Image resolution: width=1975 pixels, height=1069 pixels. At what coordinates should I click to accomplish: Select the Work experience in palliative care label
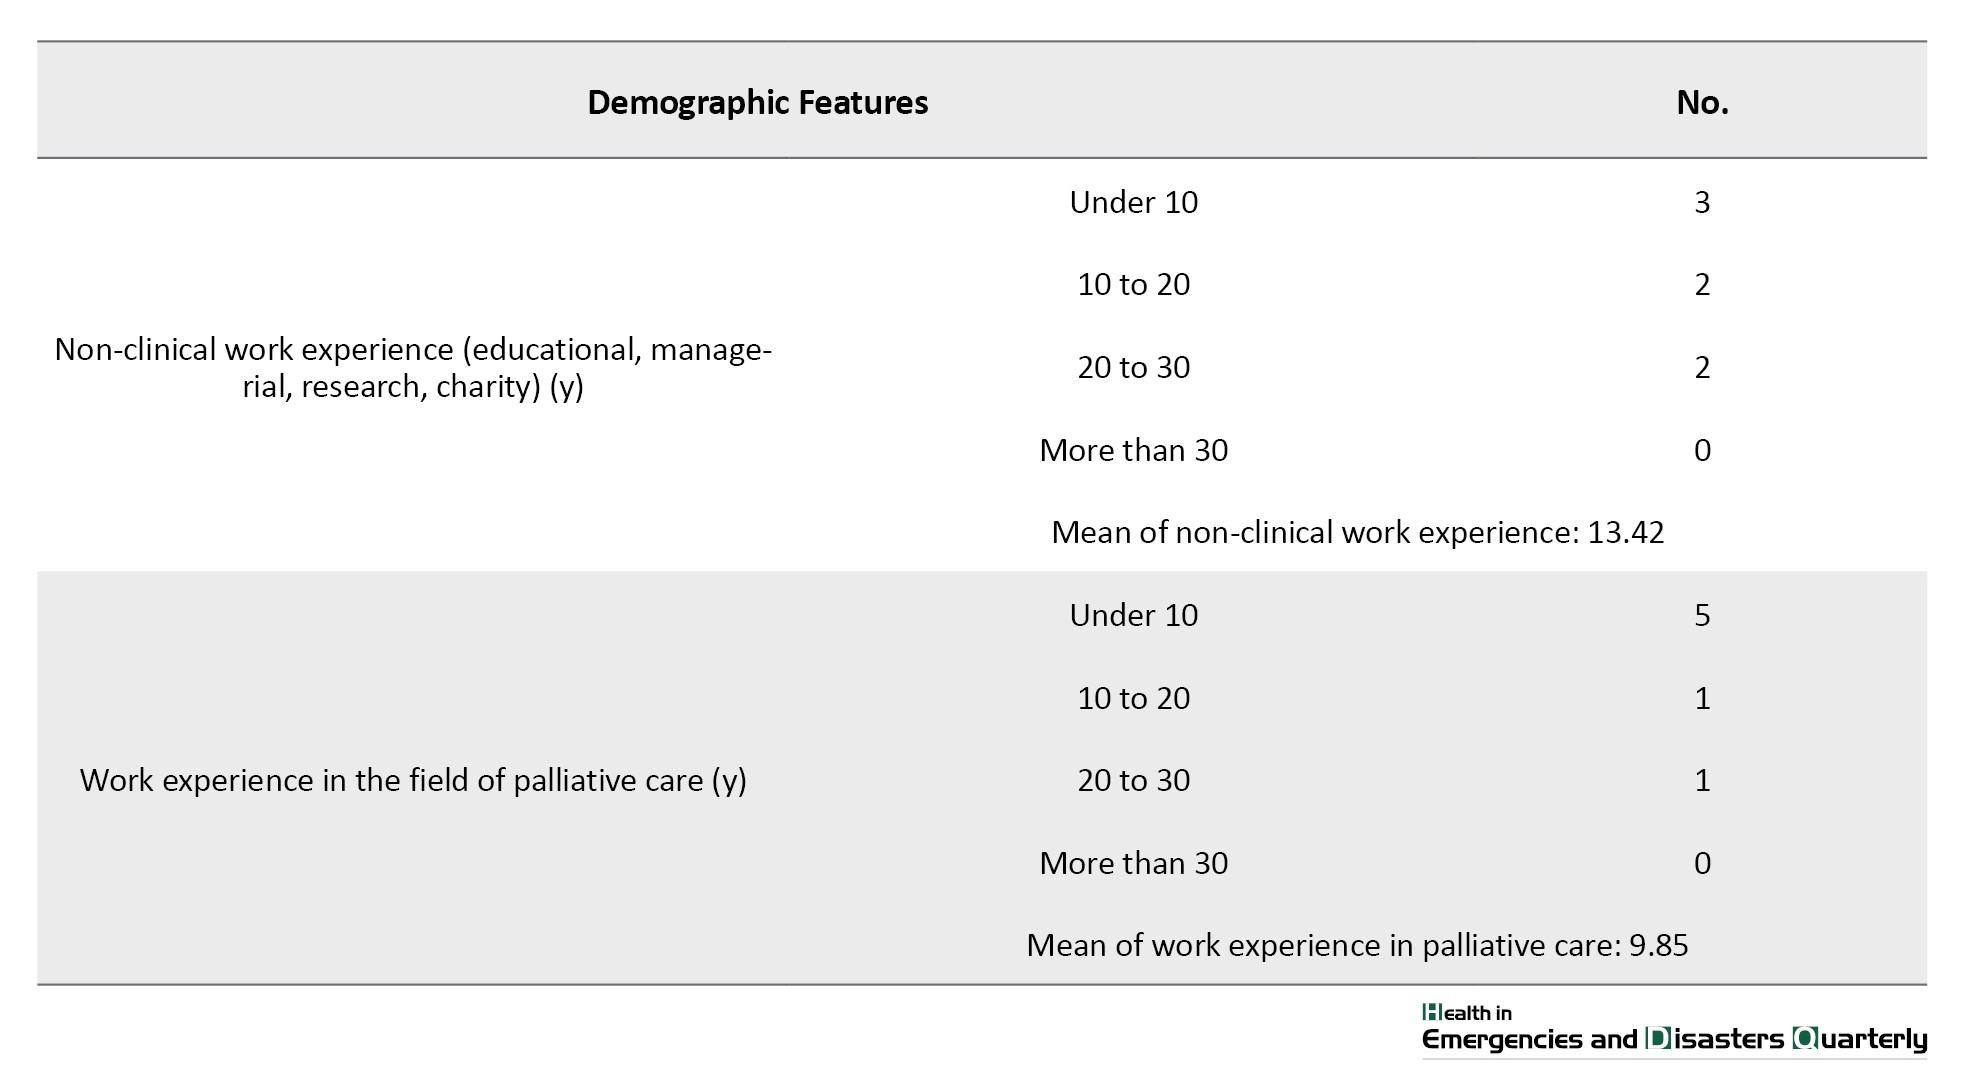413,780
